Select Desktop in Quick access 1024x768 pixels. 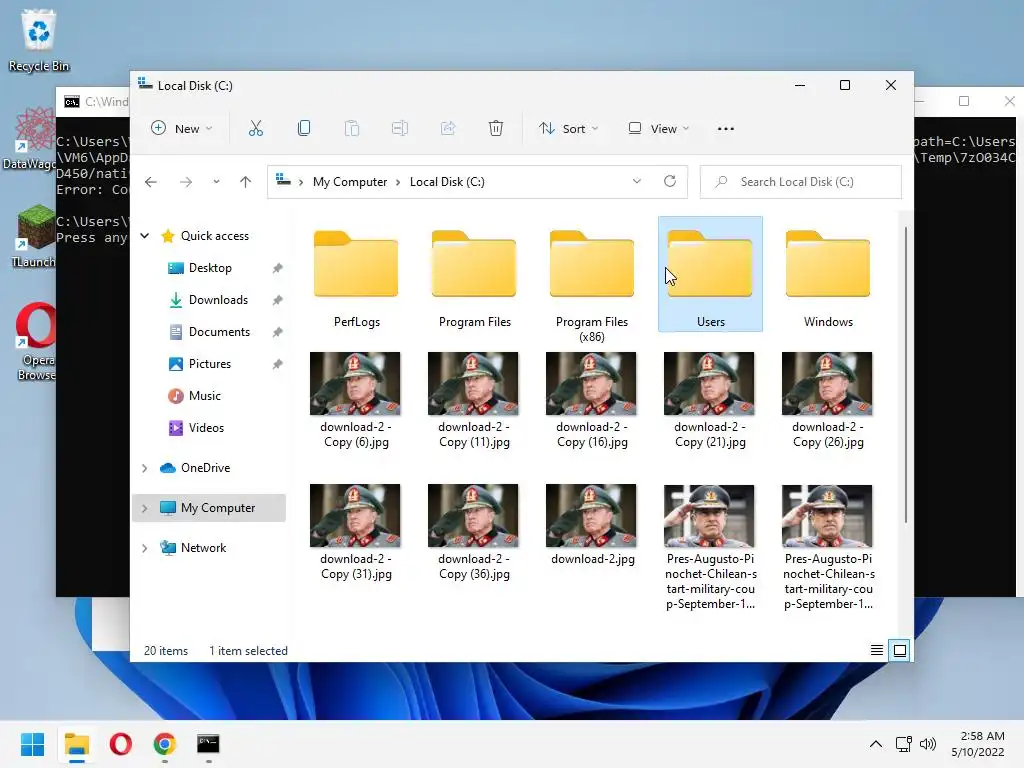210,268
